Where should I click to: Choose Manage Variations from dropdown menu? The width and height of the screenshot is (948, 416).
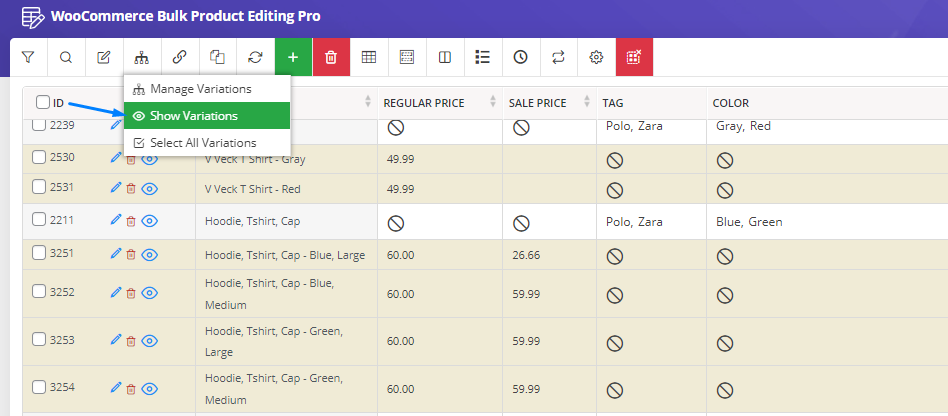[x=207, y=89]
